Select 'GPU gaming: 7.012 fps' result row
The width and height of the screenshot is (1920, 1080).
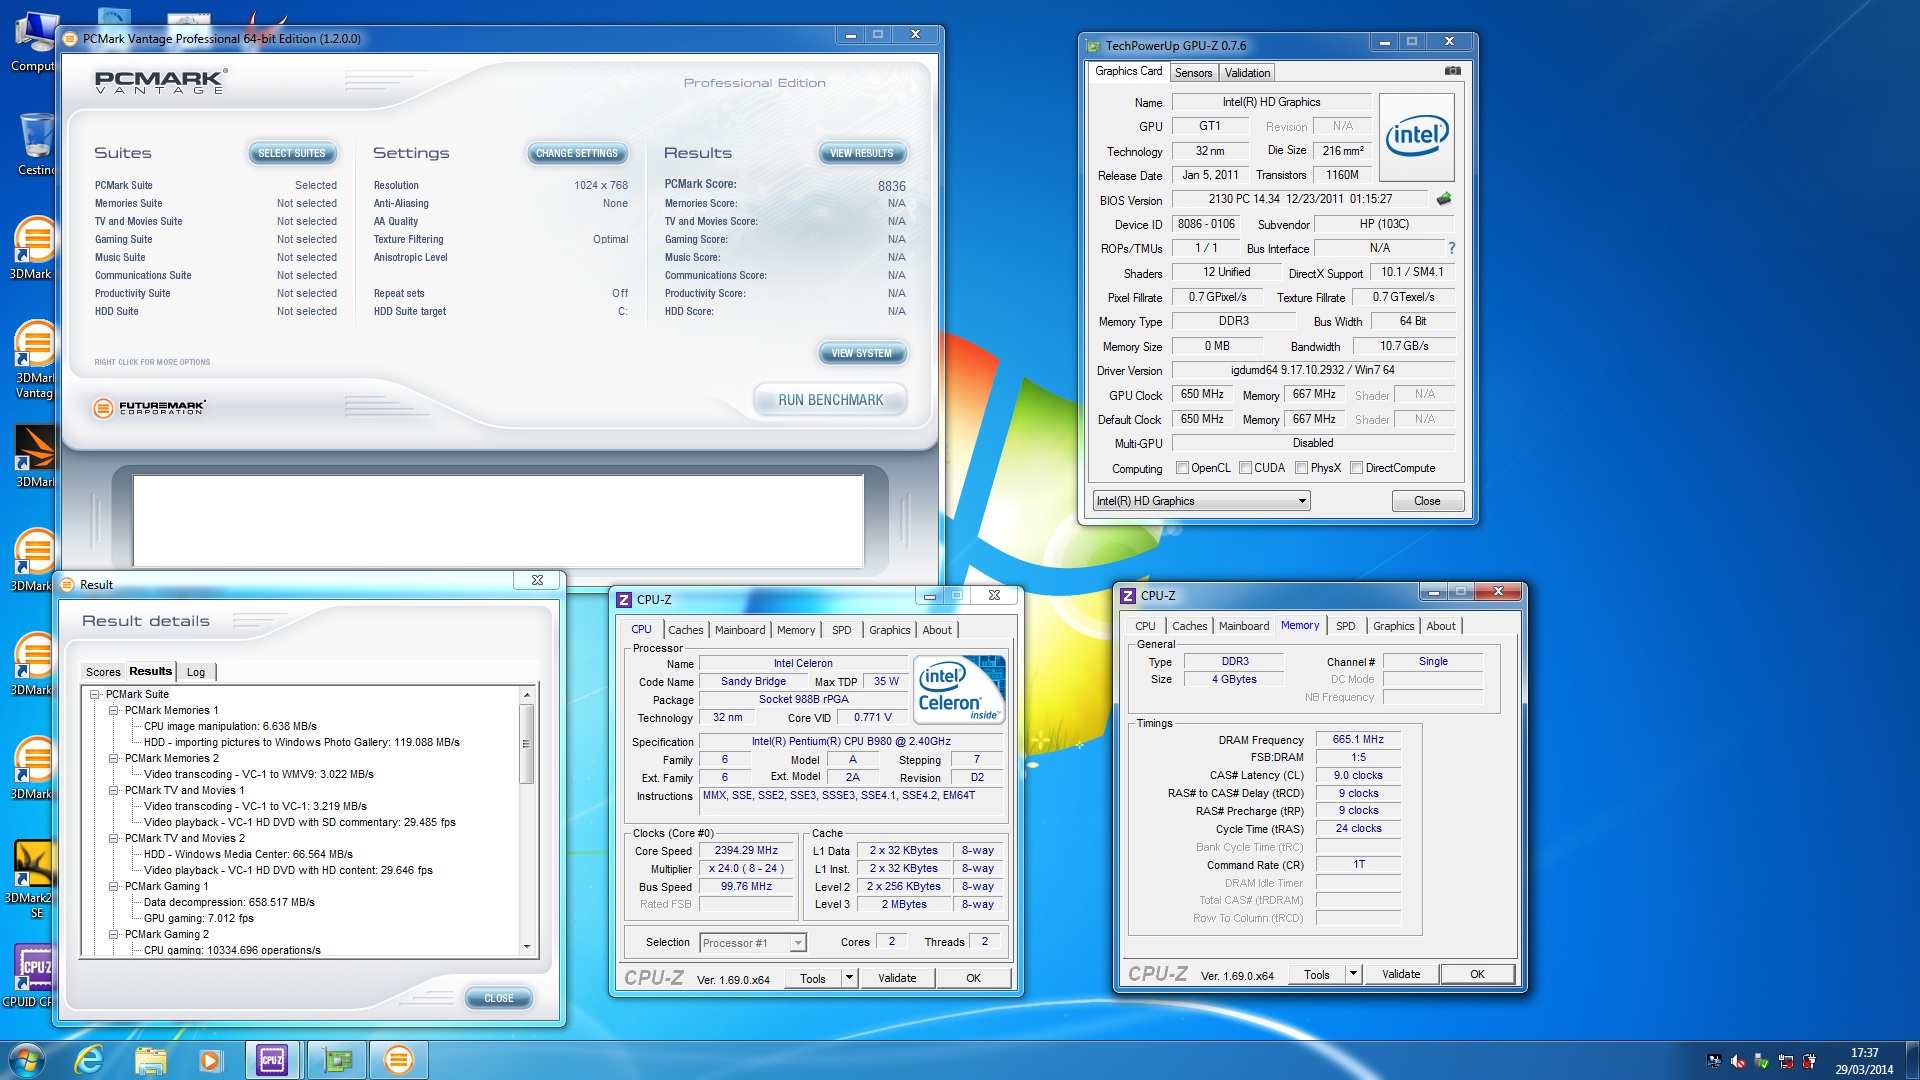198,918
